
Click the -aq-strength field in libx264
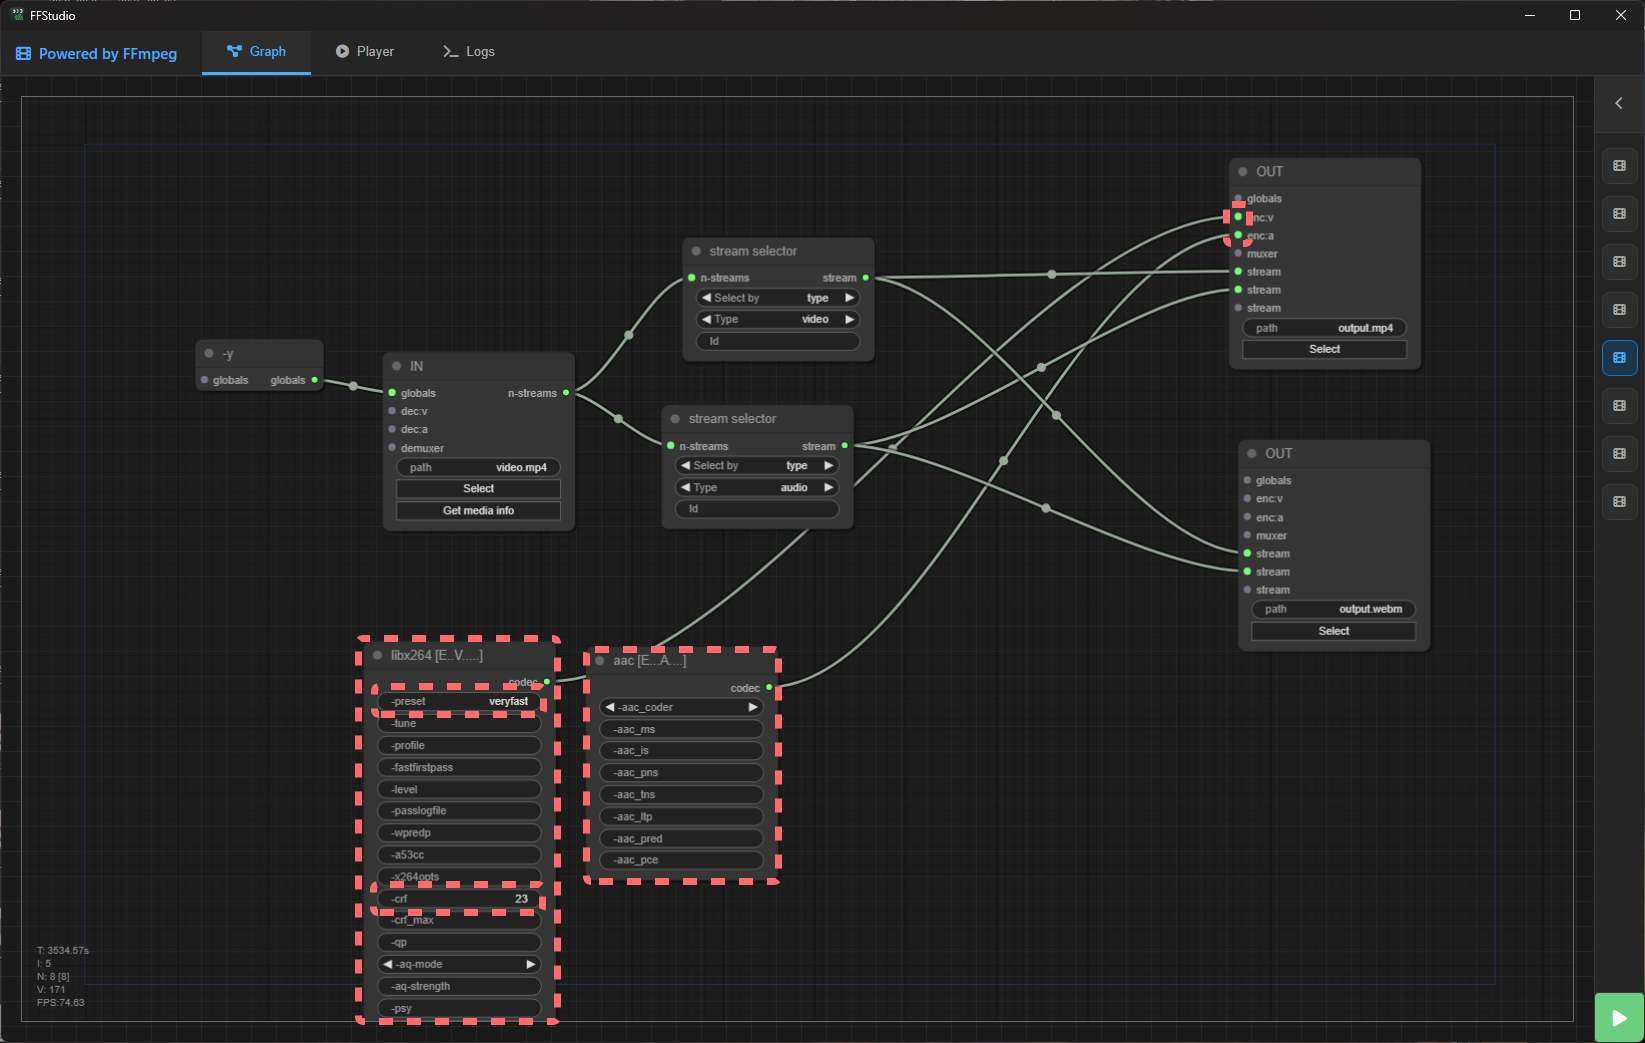(459, 986)
